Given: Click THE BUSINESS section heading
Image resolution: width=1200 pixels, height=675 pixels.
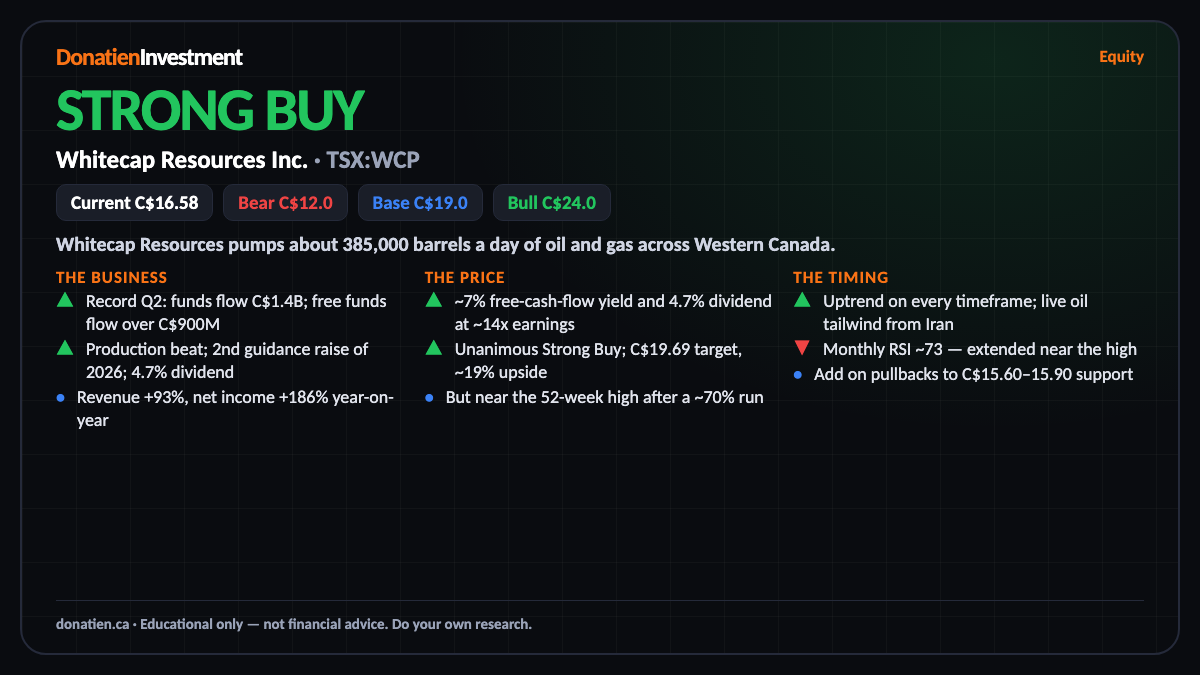Looking at the screenshot, I should [x=112, y=277].
